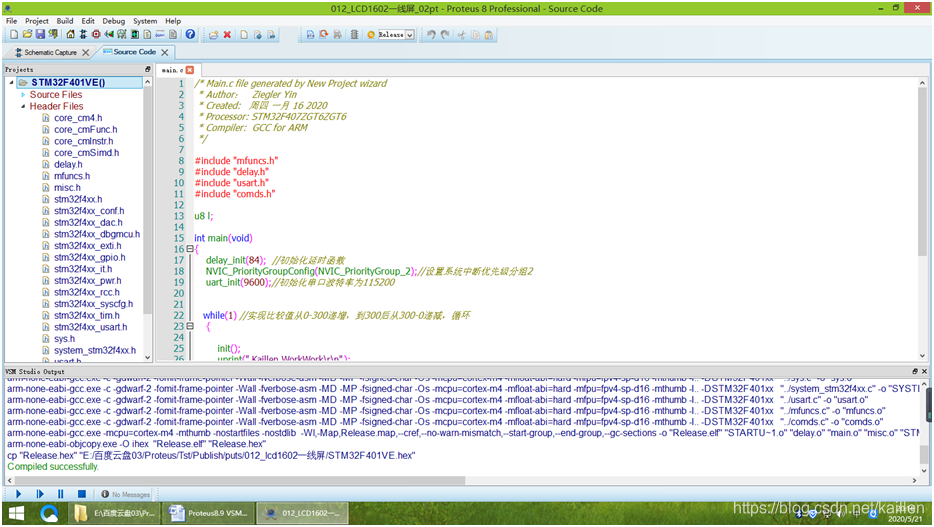Start simulation with the Play button
Screen dimensions: 934x527
click(x=18, y=494)
